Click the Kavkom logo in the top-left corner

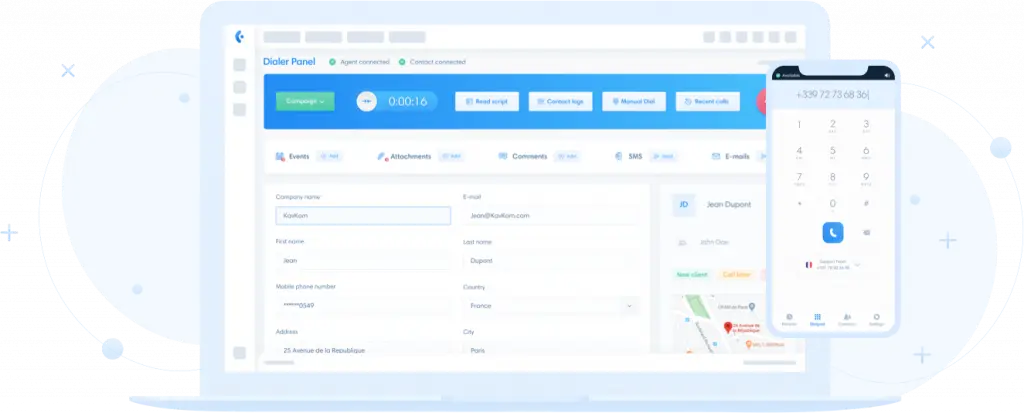pyautogui.click(x=239, y=37)
